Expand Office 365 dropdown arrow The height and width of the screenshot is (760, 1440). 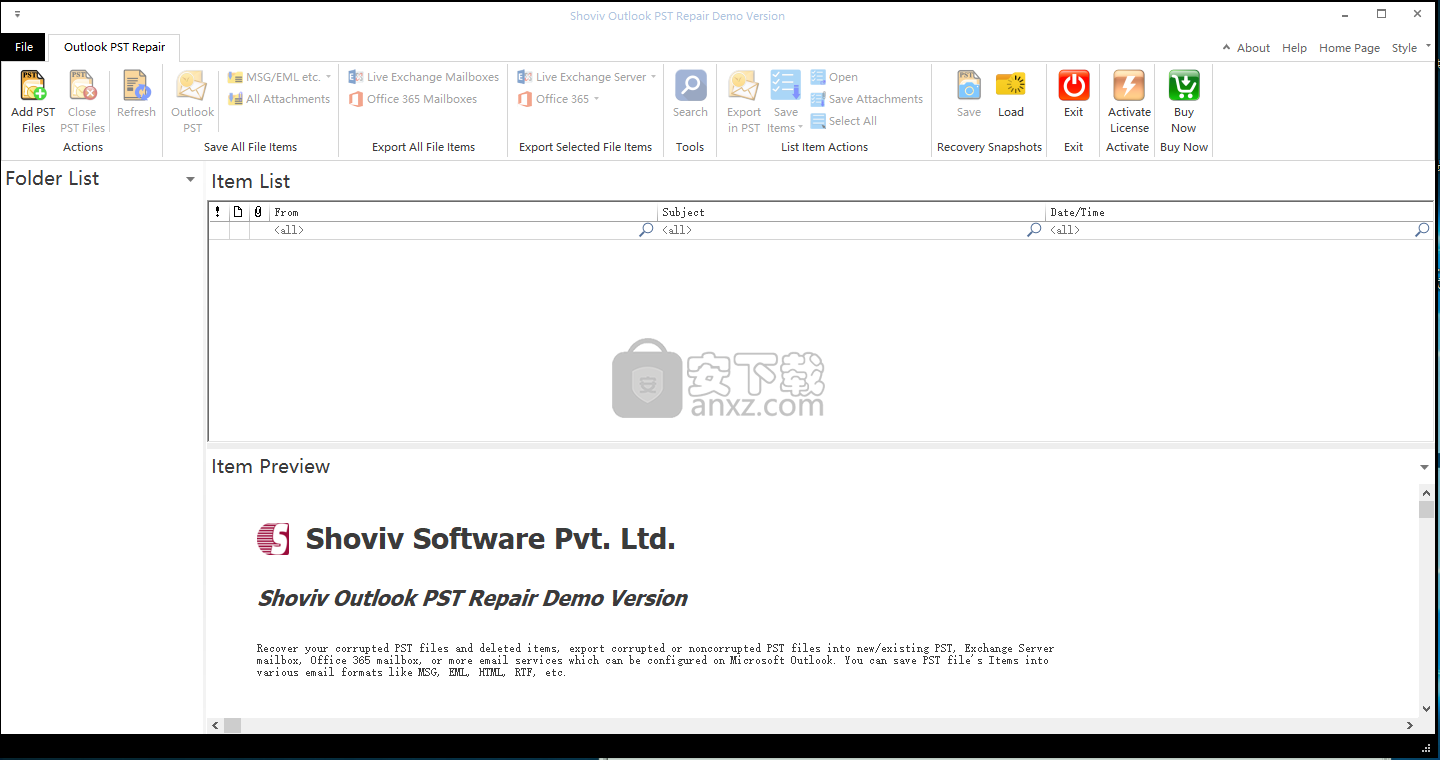click(x=596, y=99)
